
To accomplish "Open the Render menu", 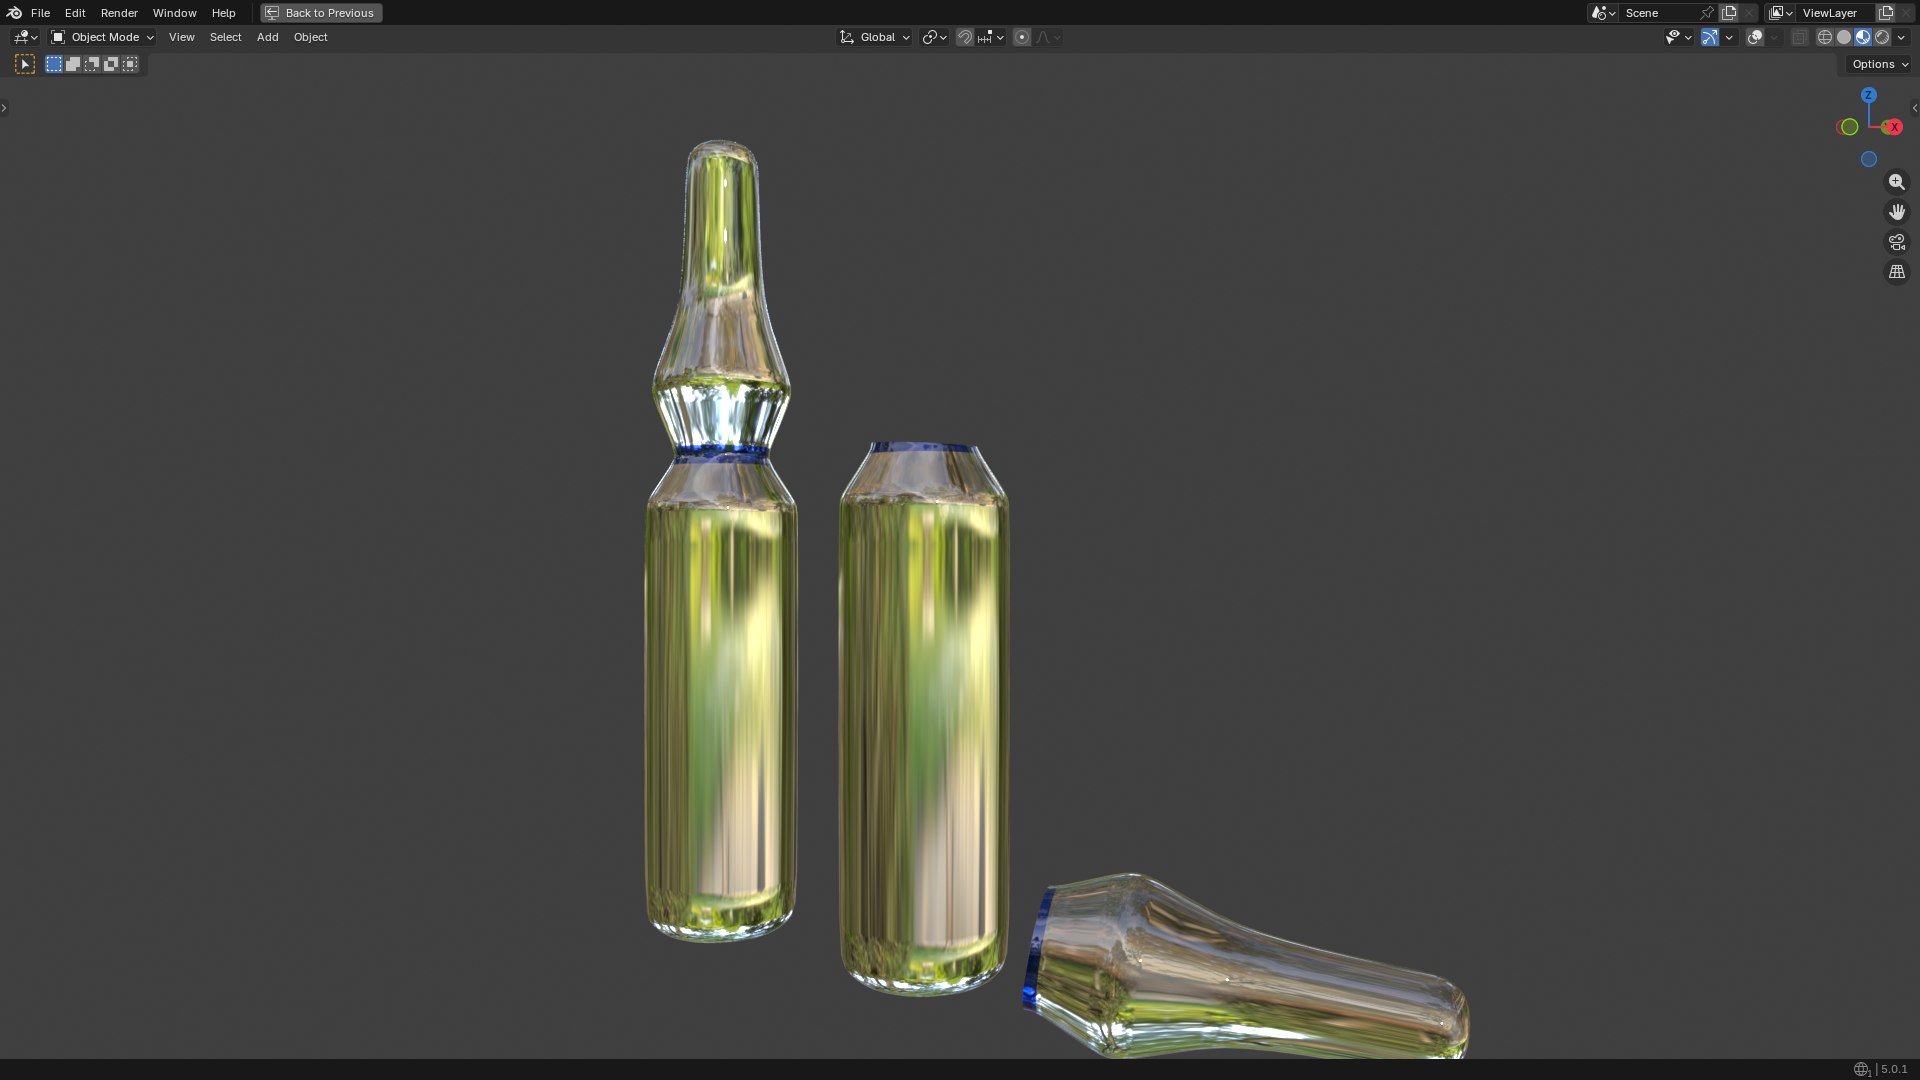I will click(119, 13).
